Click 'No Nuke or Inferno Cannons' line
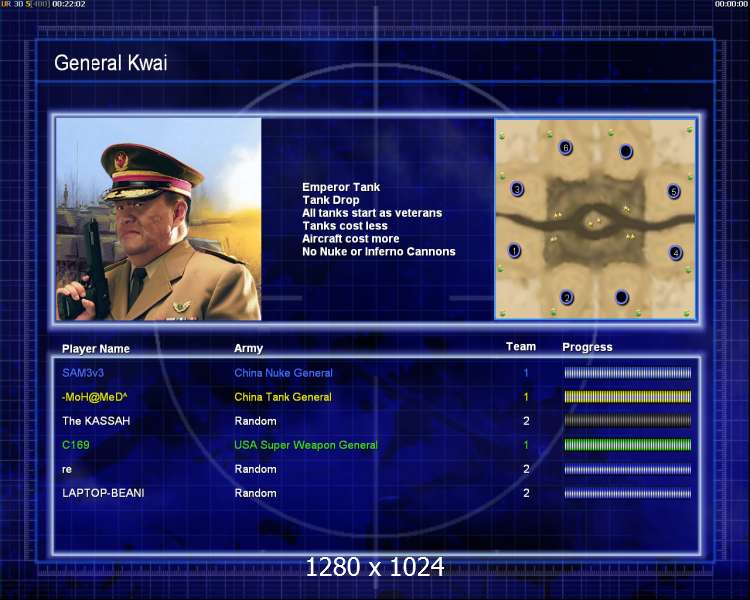 click(379, 252)
